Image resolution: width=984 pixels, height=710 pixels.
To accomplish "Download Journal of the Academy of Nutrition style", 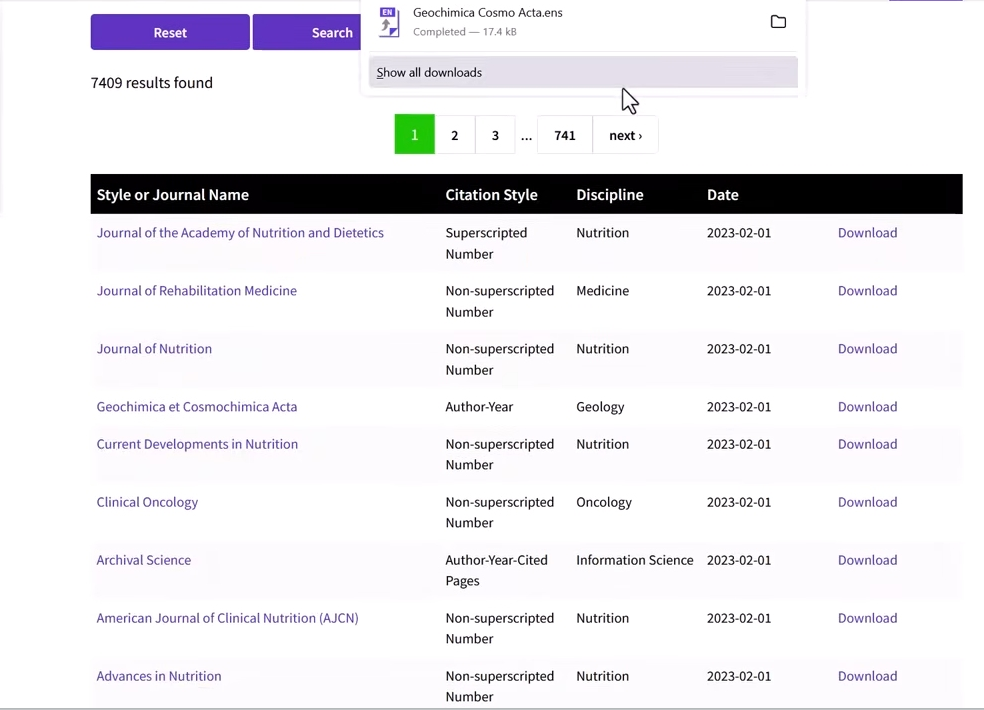I will point(867,233).
